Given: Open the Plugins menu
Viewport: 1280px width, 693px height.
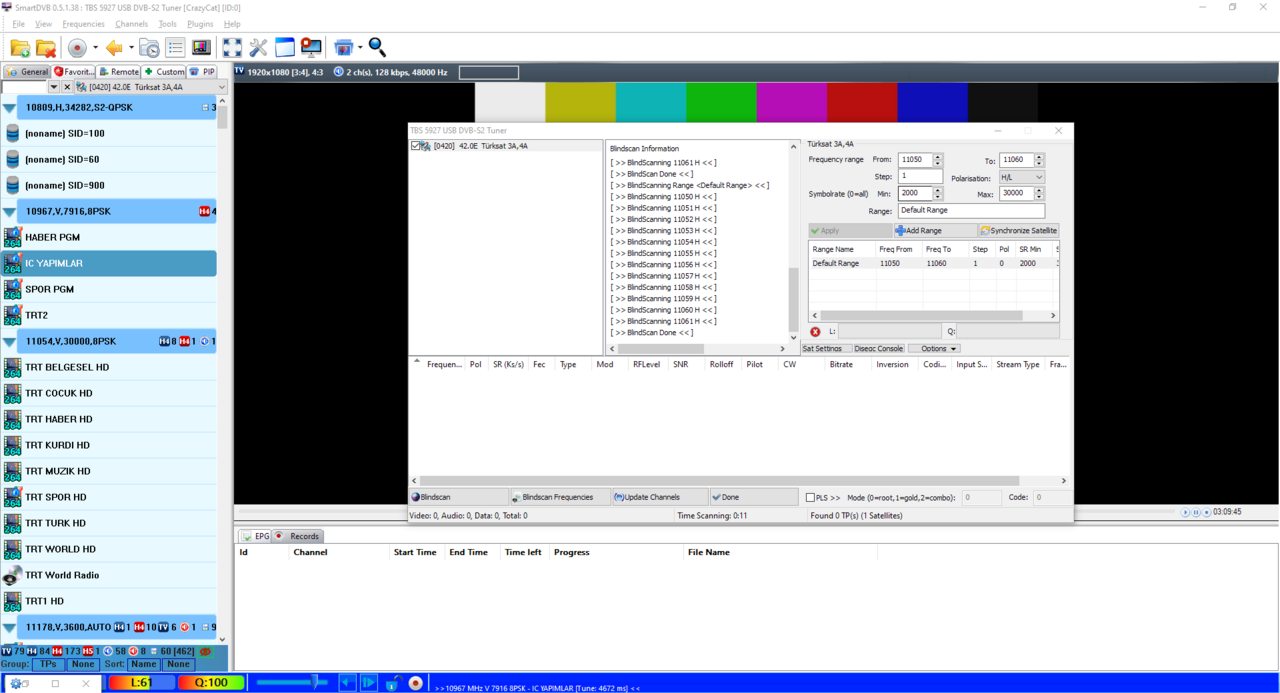Looking at the screenshot, I should [x=200, y=24].
